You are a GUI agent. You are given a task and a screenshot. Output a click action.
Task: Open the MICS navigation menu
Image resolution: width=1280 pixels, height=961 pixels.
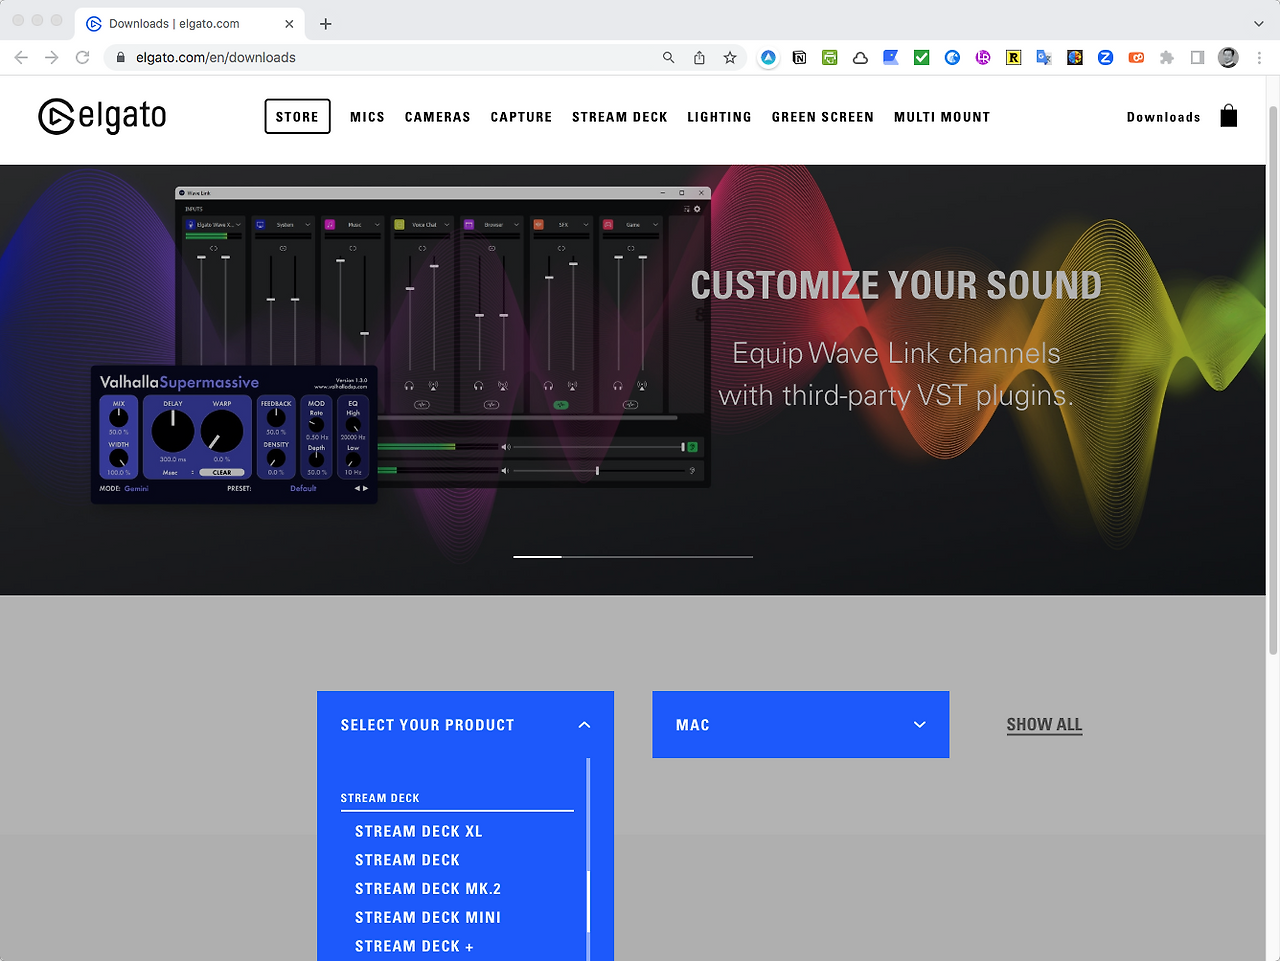point(367,117)
